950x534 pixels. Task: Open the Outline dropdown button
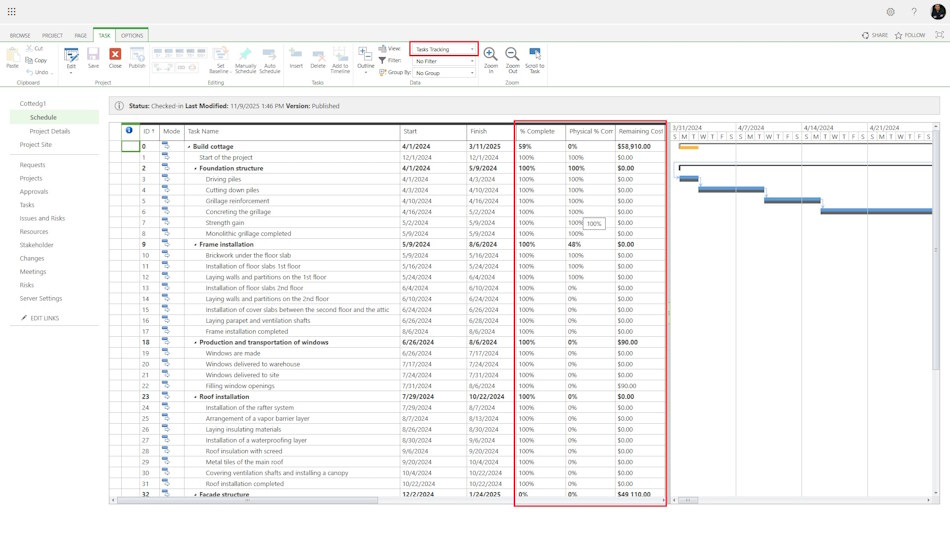(365, 59)
